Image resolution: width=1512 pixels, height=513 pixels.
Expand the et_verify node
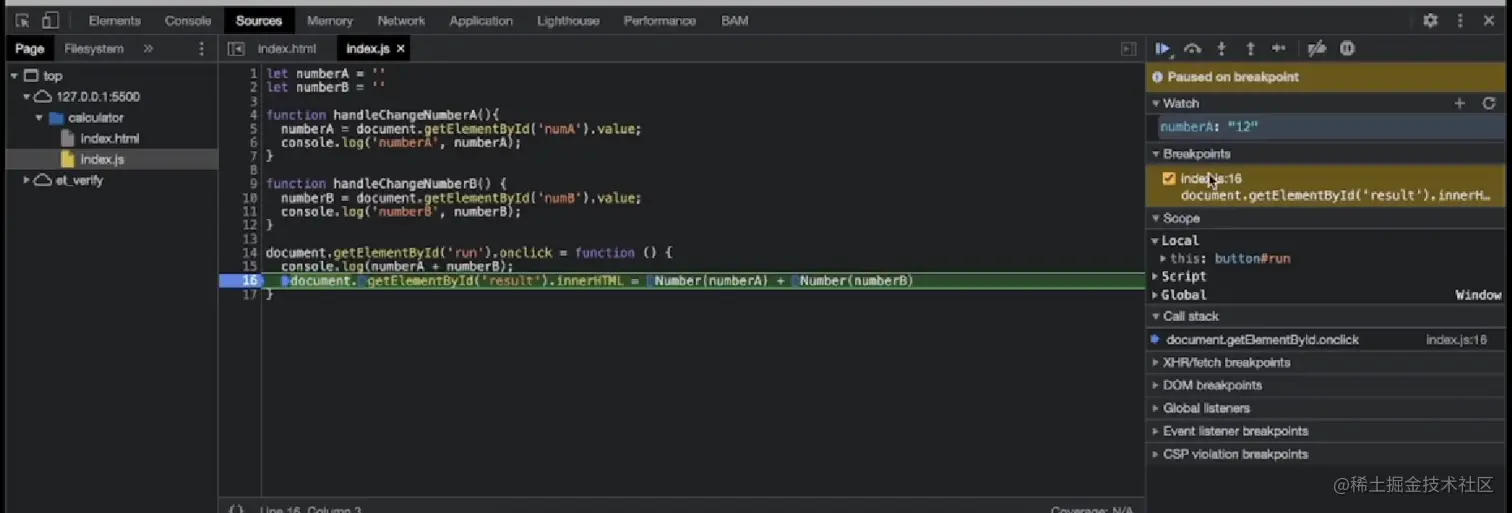27,181
